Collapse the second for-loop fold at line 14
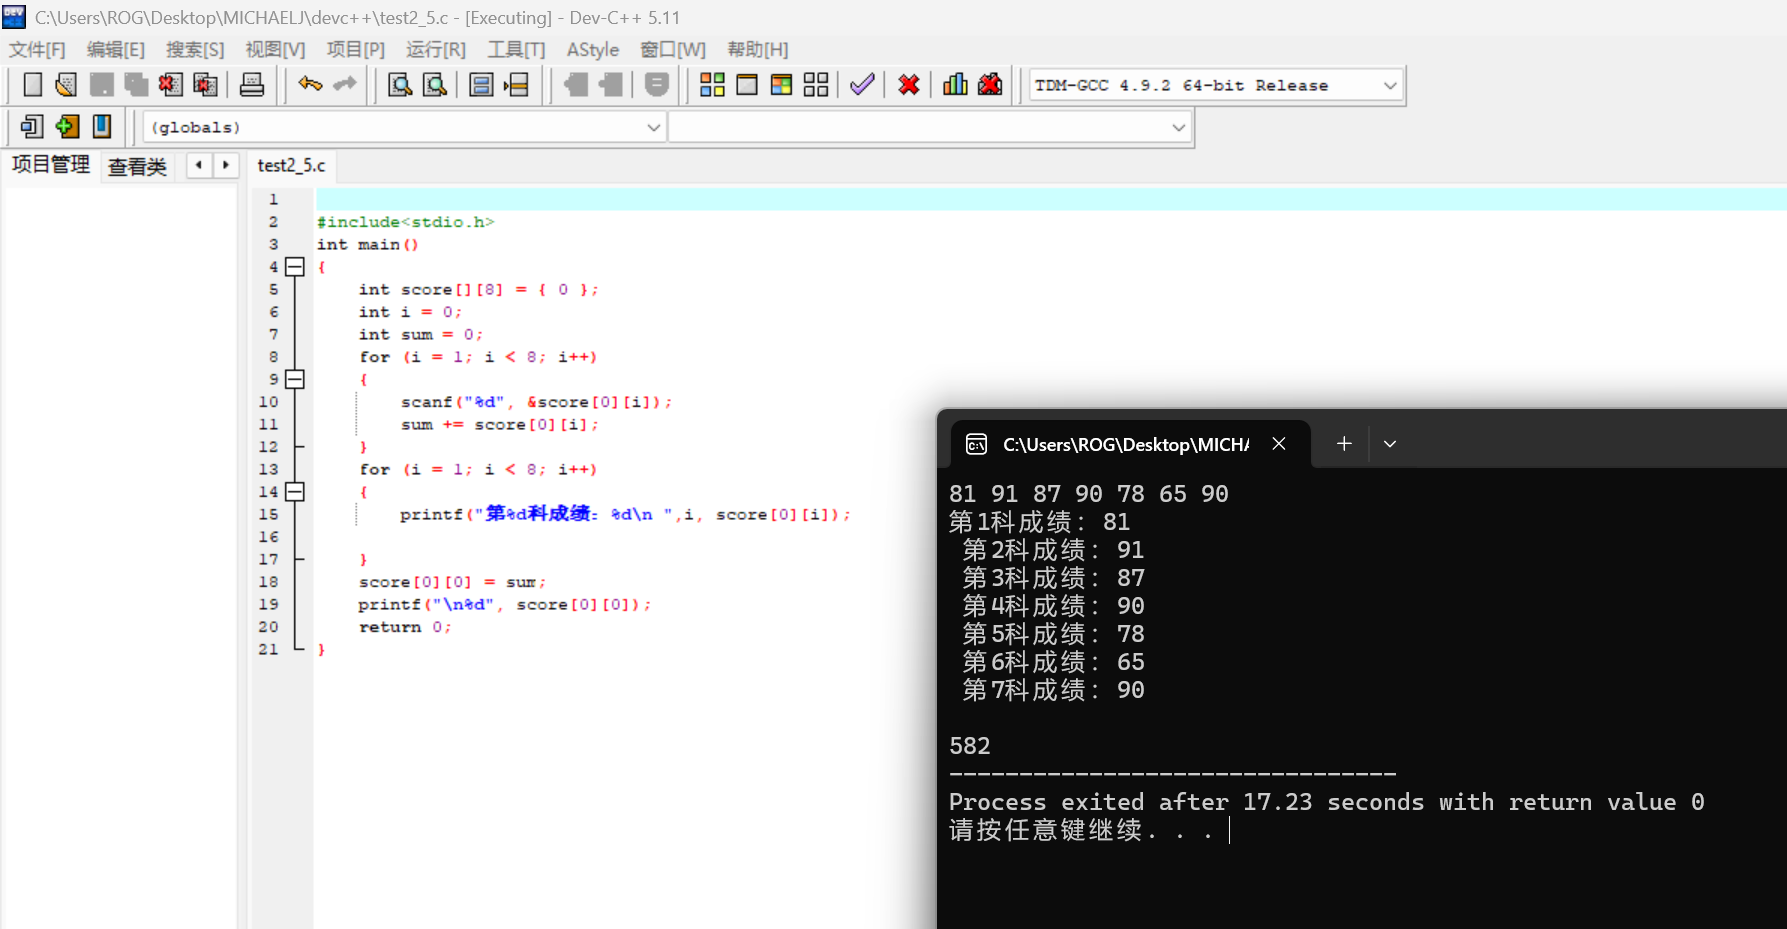 click(295, 492)
